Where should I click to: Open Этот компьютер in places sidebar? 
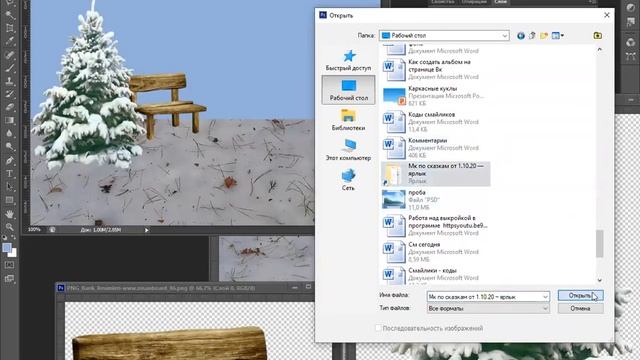click(x=349, y=150)
